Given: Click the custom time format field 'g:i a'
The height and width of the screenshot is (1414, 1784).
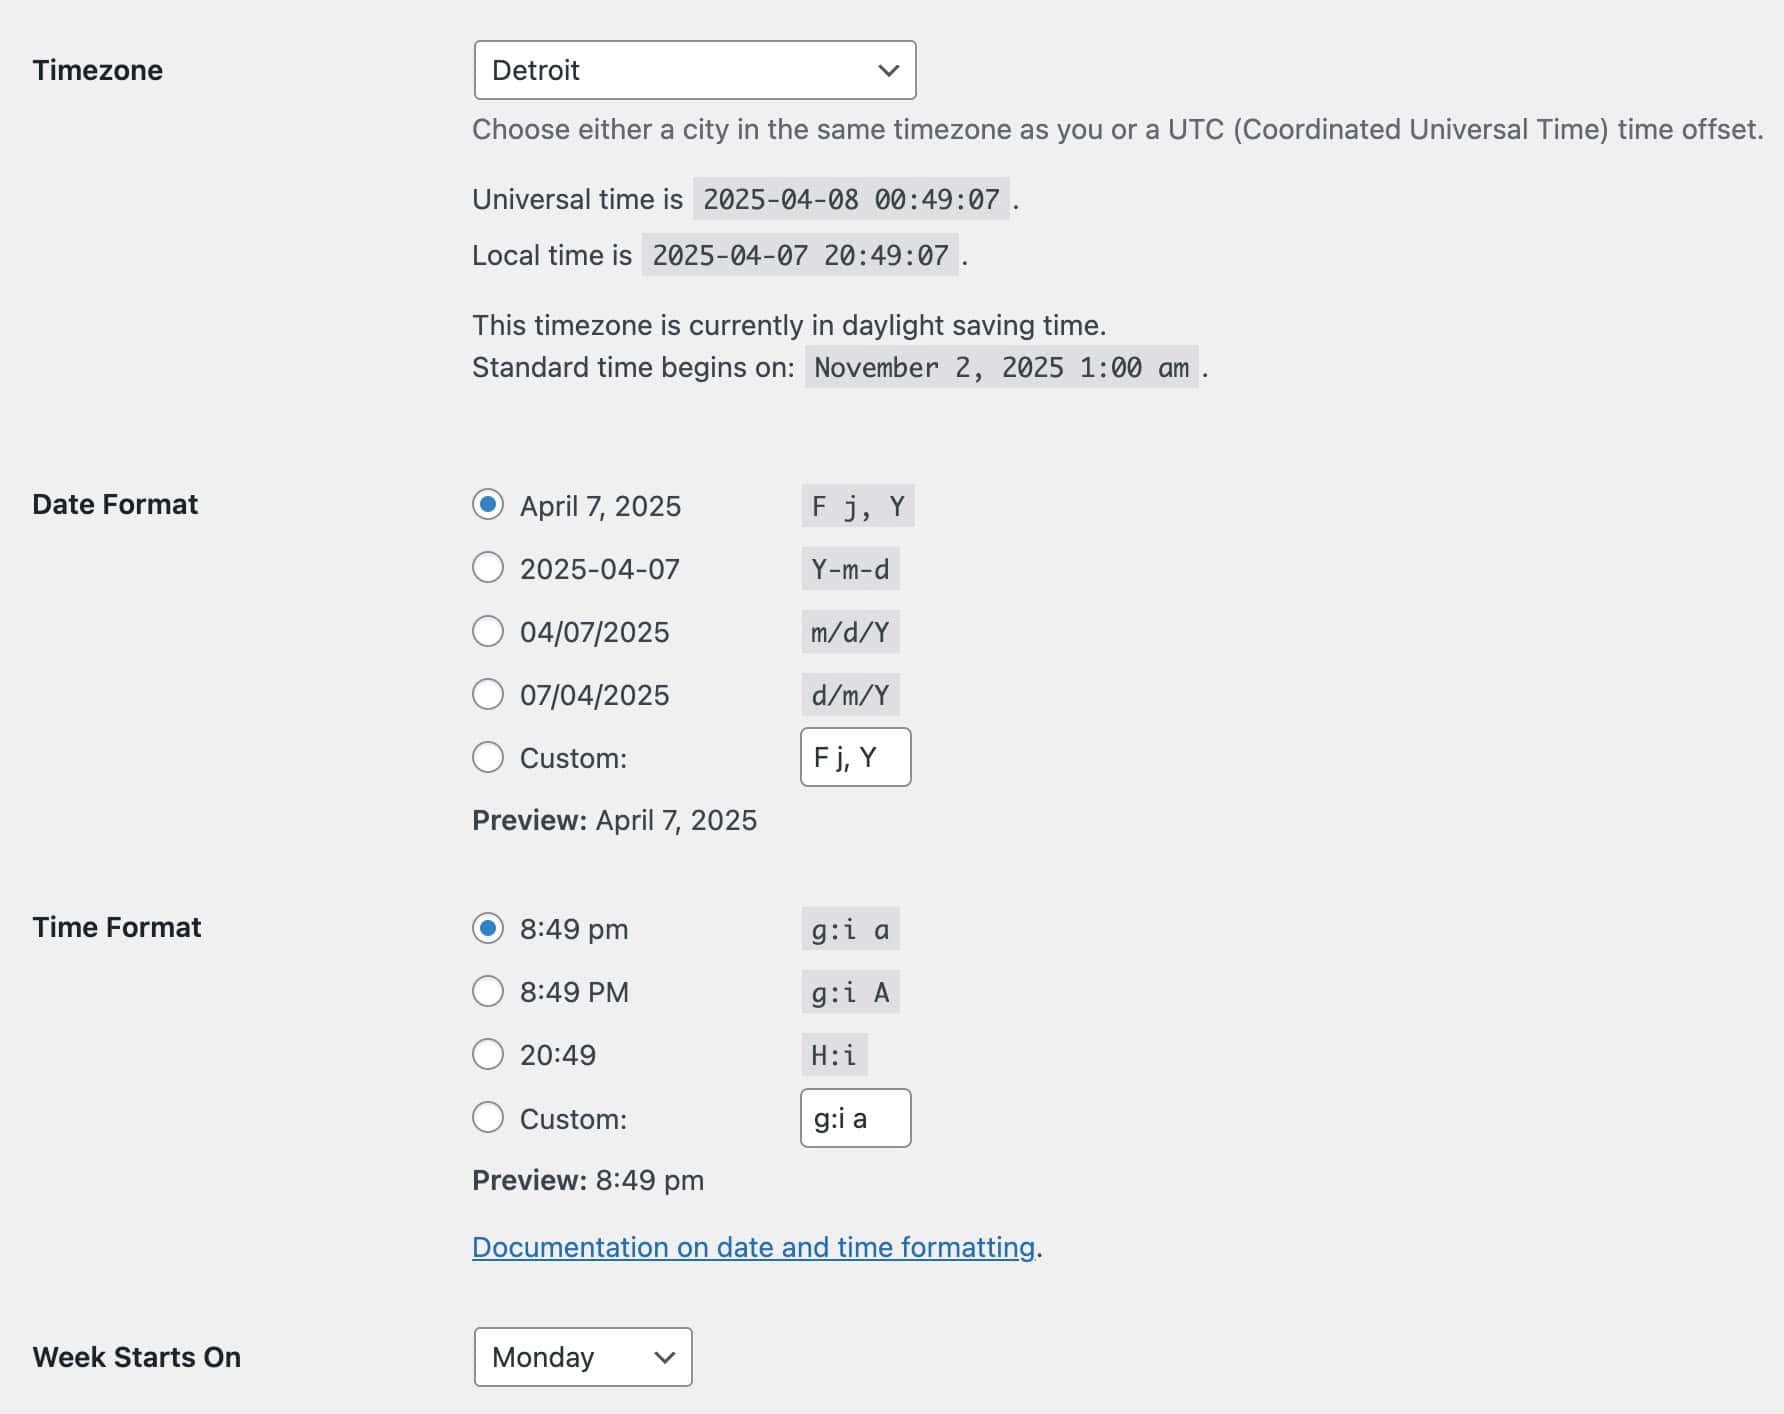Looking at the screenshot, I should tap(856, 1118).
